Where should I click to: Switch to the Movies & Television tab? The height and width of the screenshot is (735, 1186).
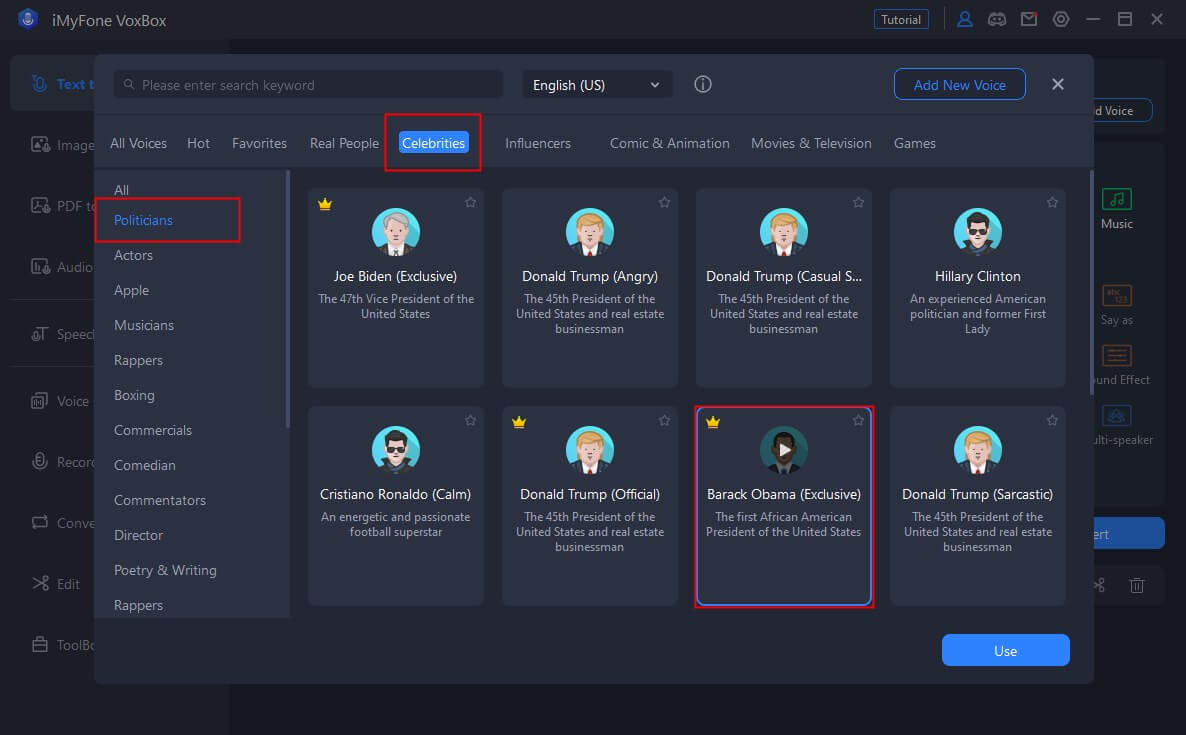pos(811,143)
